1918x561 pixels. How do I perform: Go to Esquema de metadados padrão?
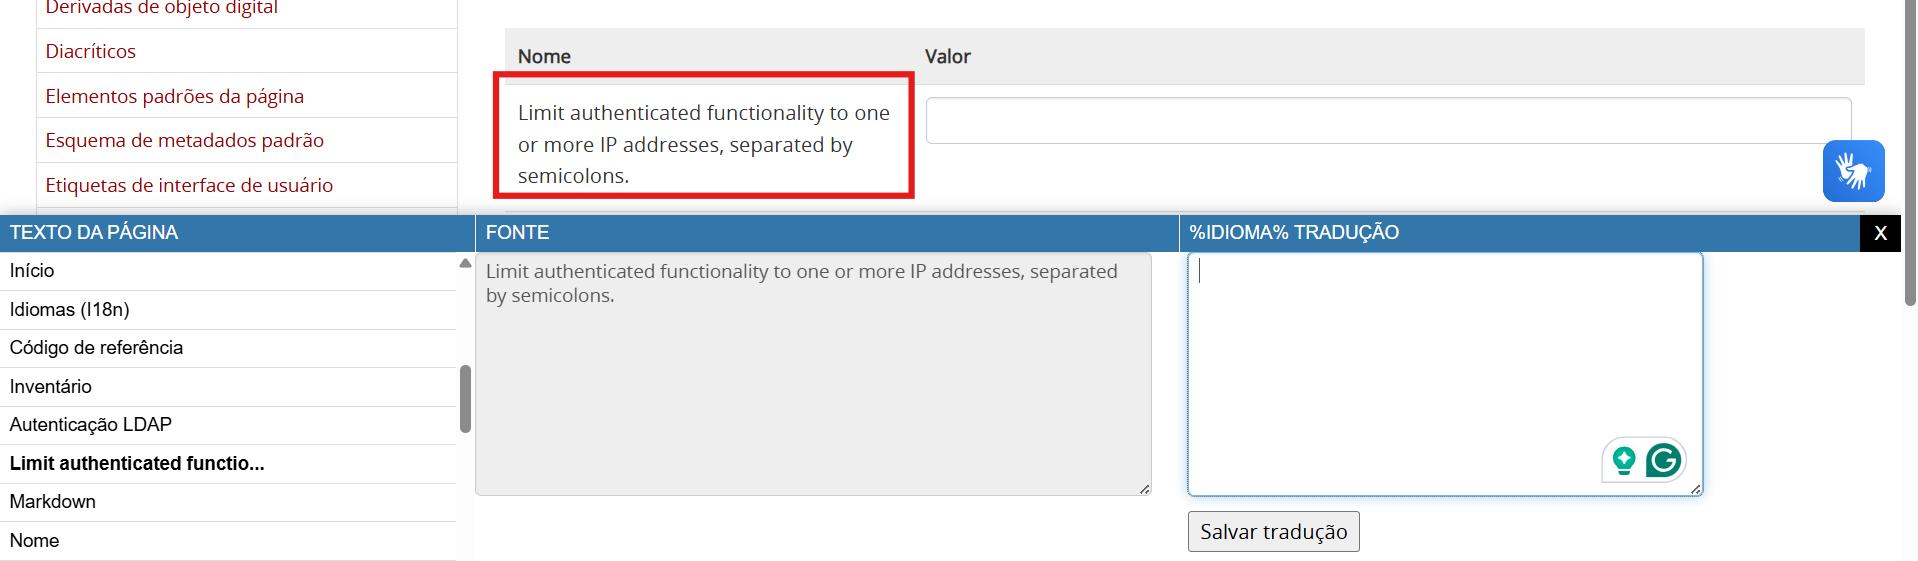pyautogui.click(x=184, y=140)
